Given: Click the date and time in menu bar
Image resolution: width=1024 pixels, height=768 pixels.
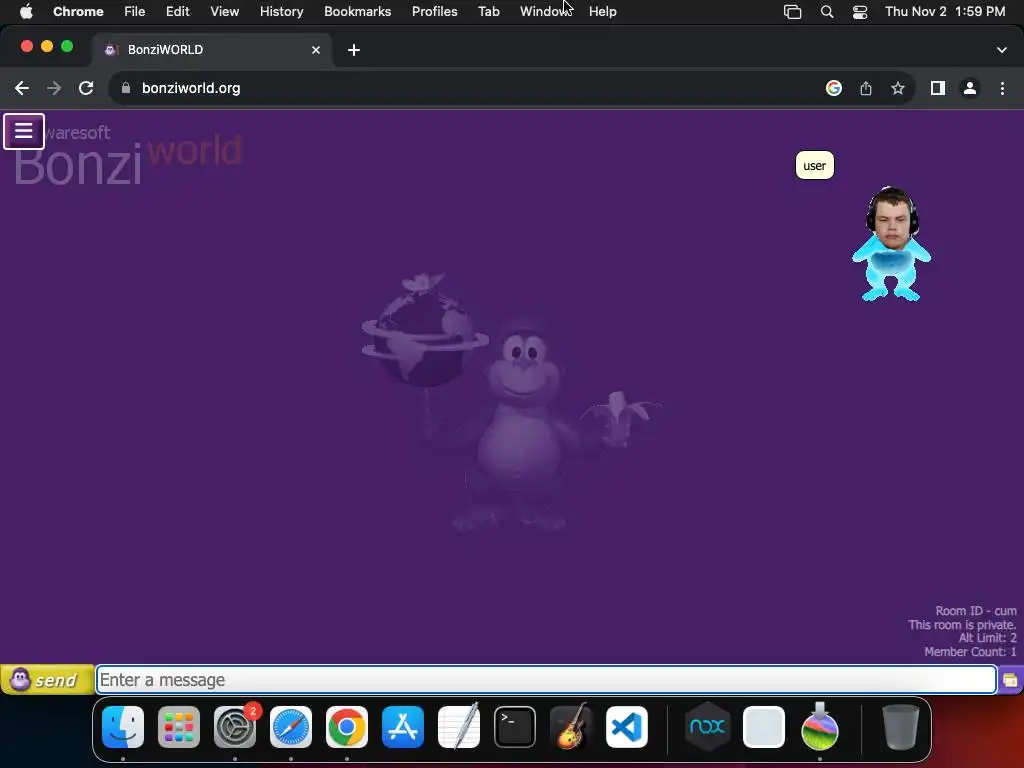Looking at the screenshot, I should (945, 12).
